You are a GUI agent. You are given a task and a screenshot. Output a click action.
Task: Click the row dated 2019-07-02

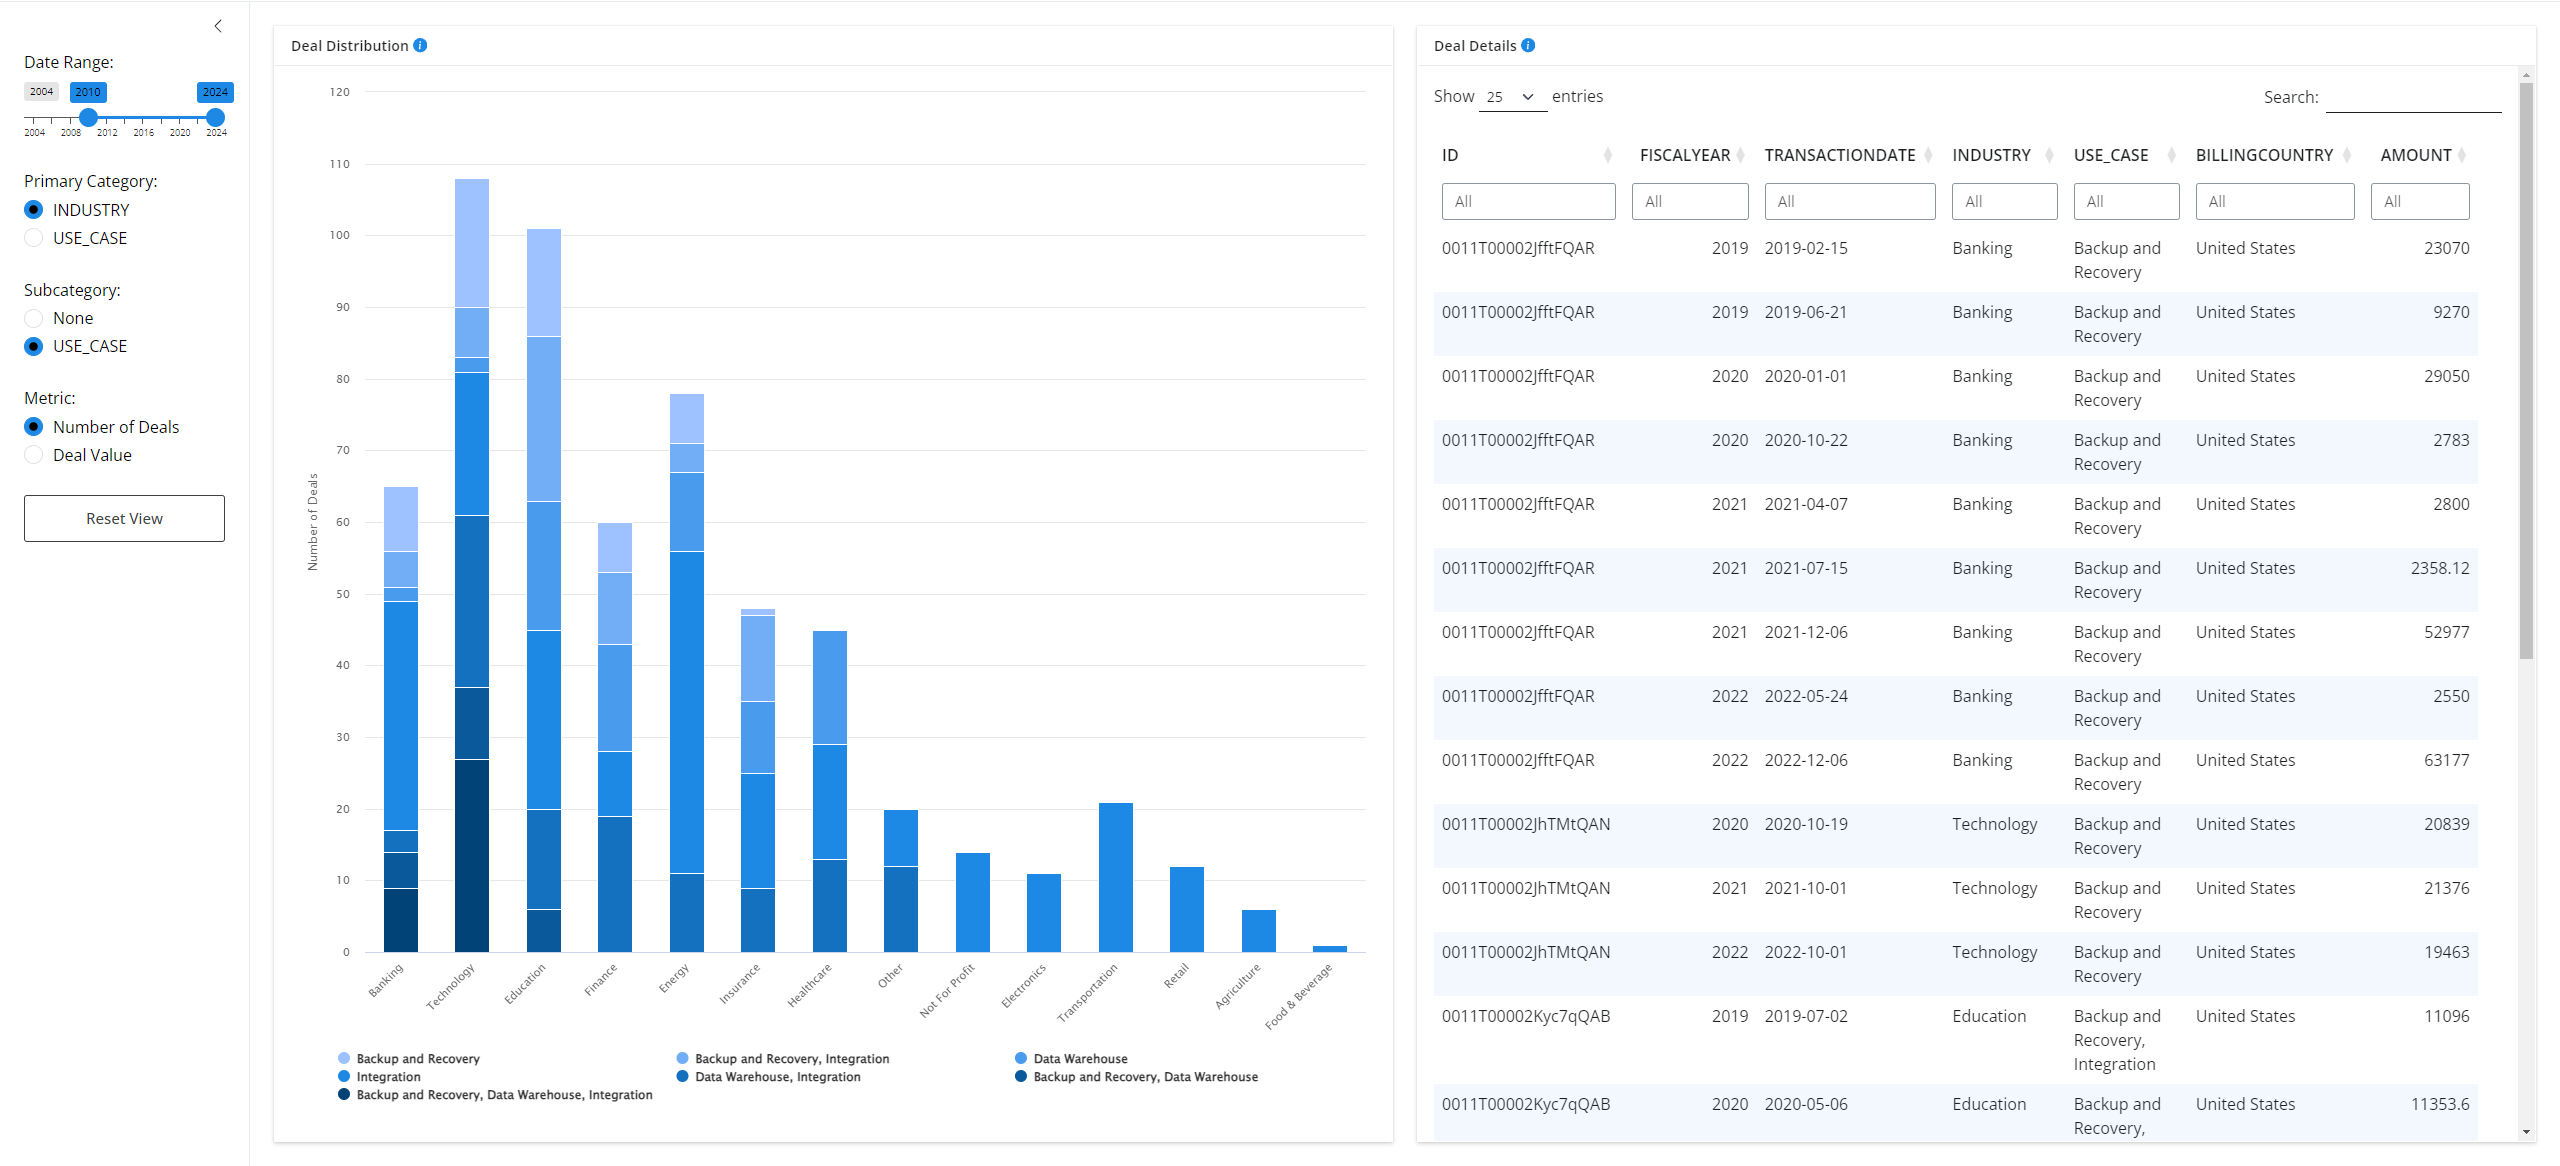pos(1955,1040)
